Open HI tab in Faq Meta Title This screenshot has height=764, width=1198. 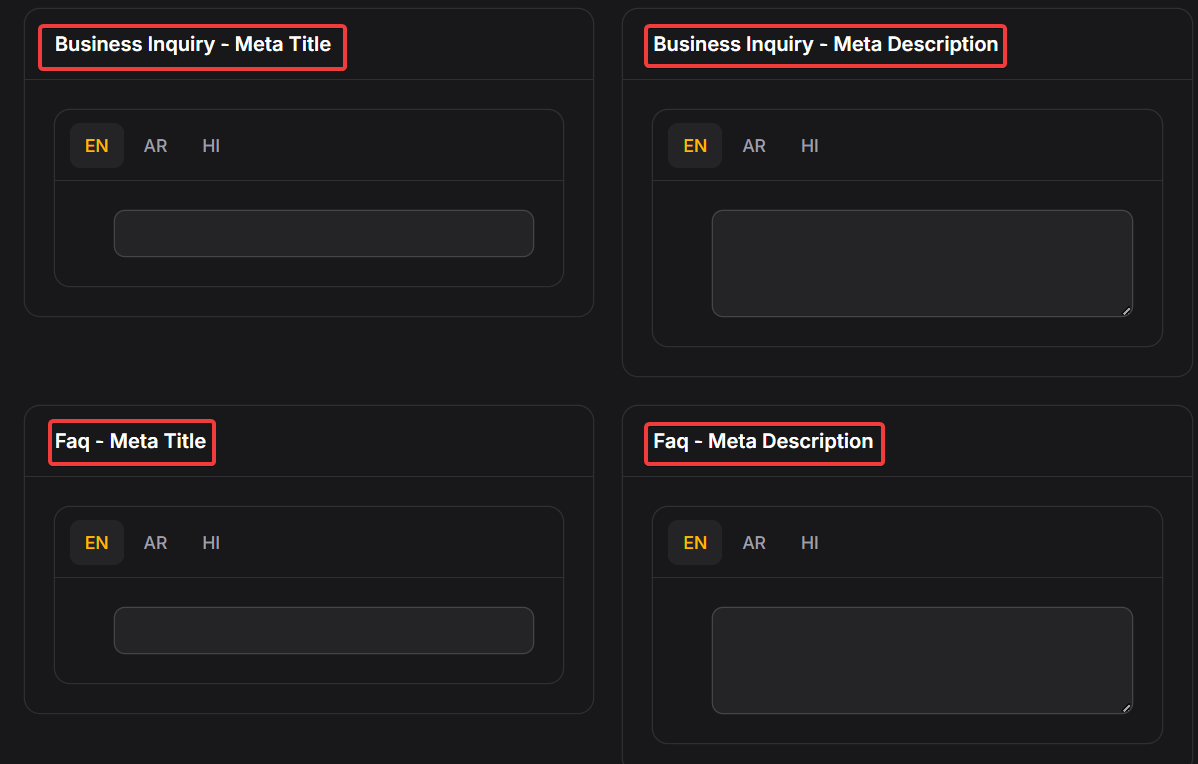(211, 543)
